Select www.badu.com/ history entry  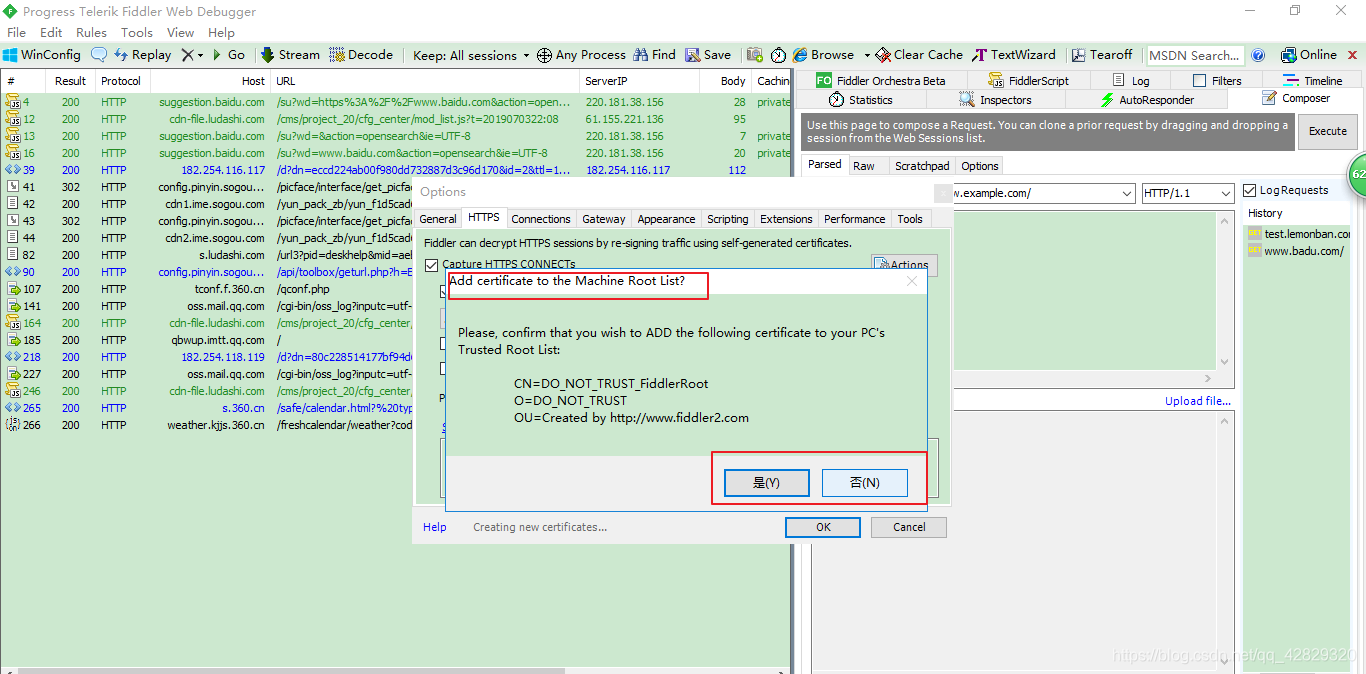click(1295, 251)
